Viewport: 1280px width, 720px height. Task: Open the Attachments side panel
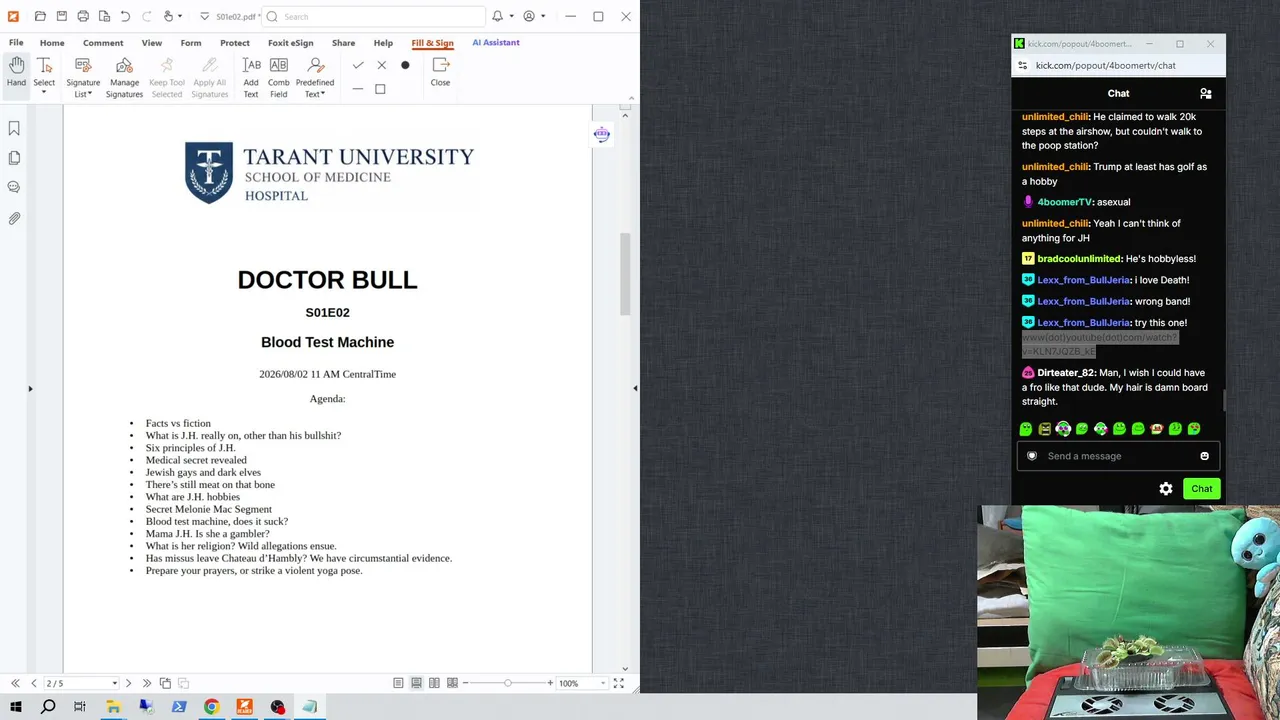(14, 218)
